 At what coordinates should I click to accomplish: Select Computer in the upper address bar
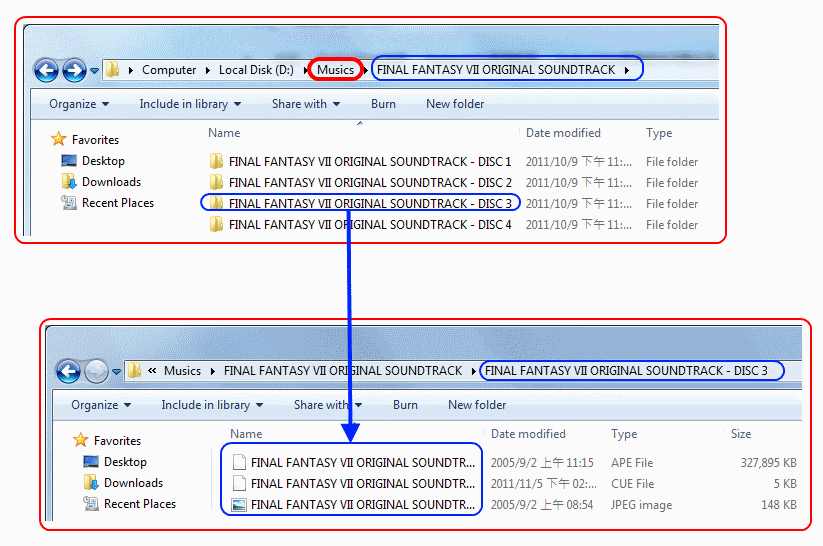[x=168, y=70]
